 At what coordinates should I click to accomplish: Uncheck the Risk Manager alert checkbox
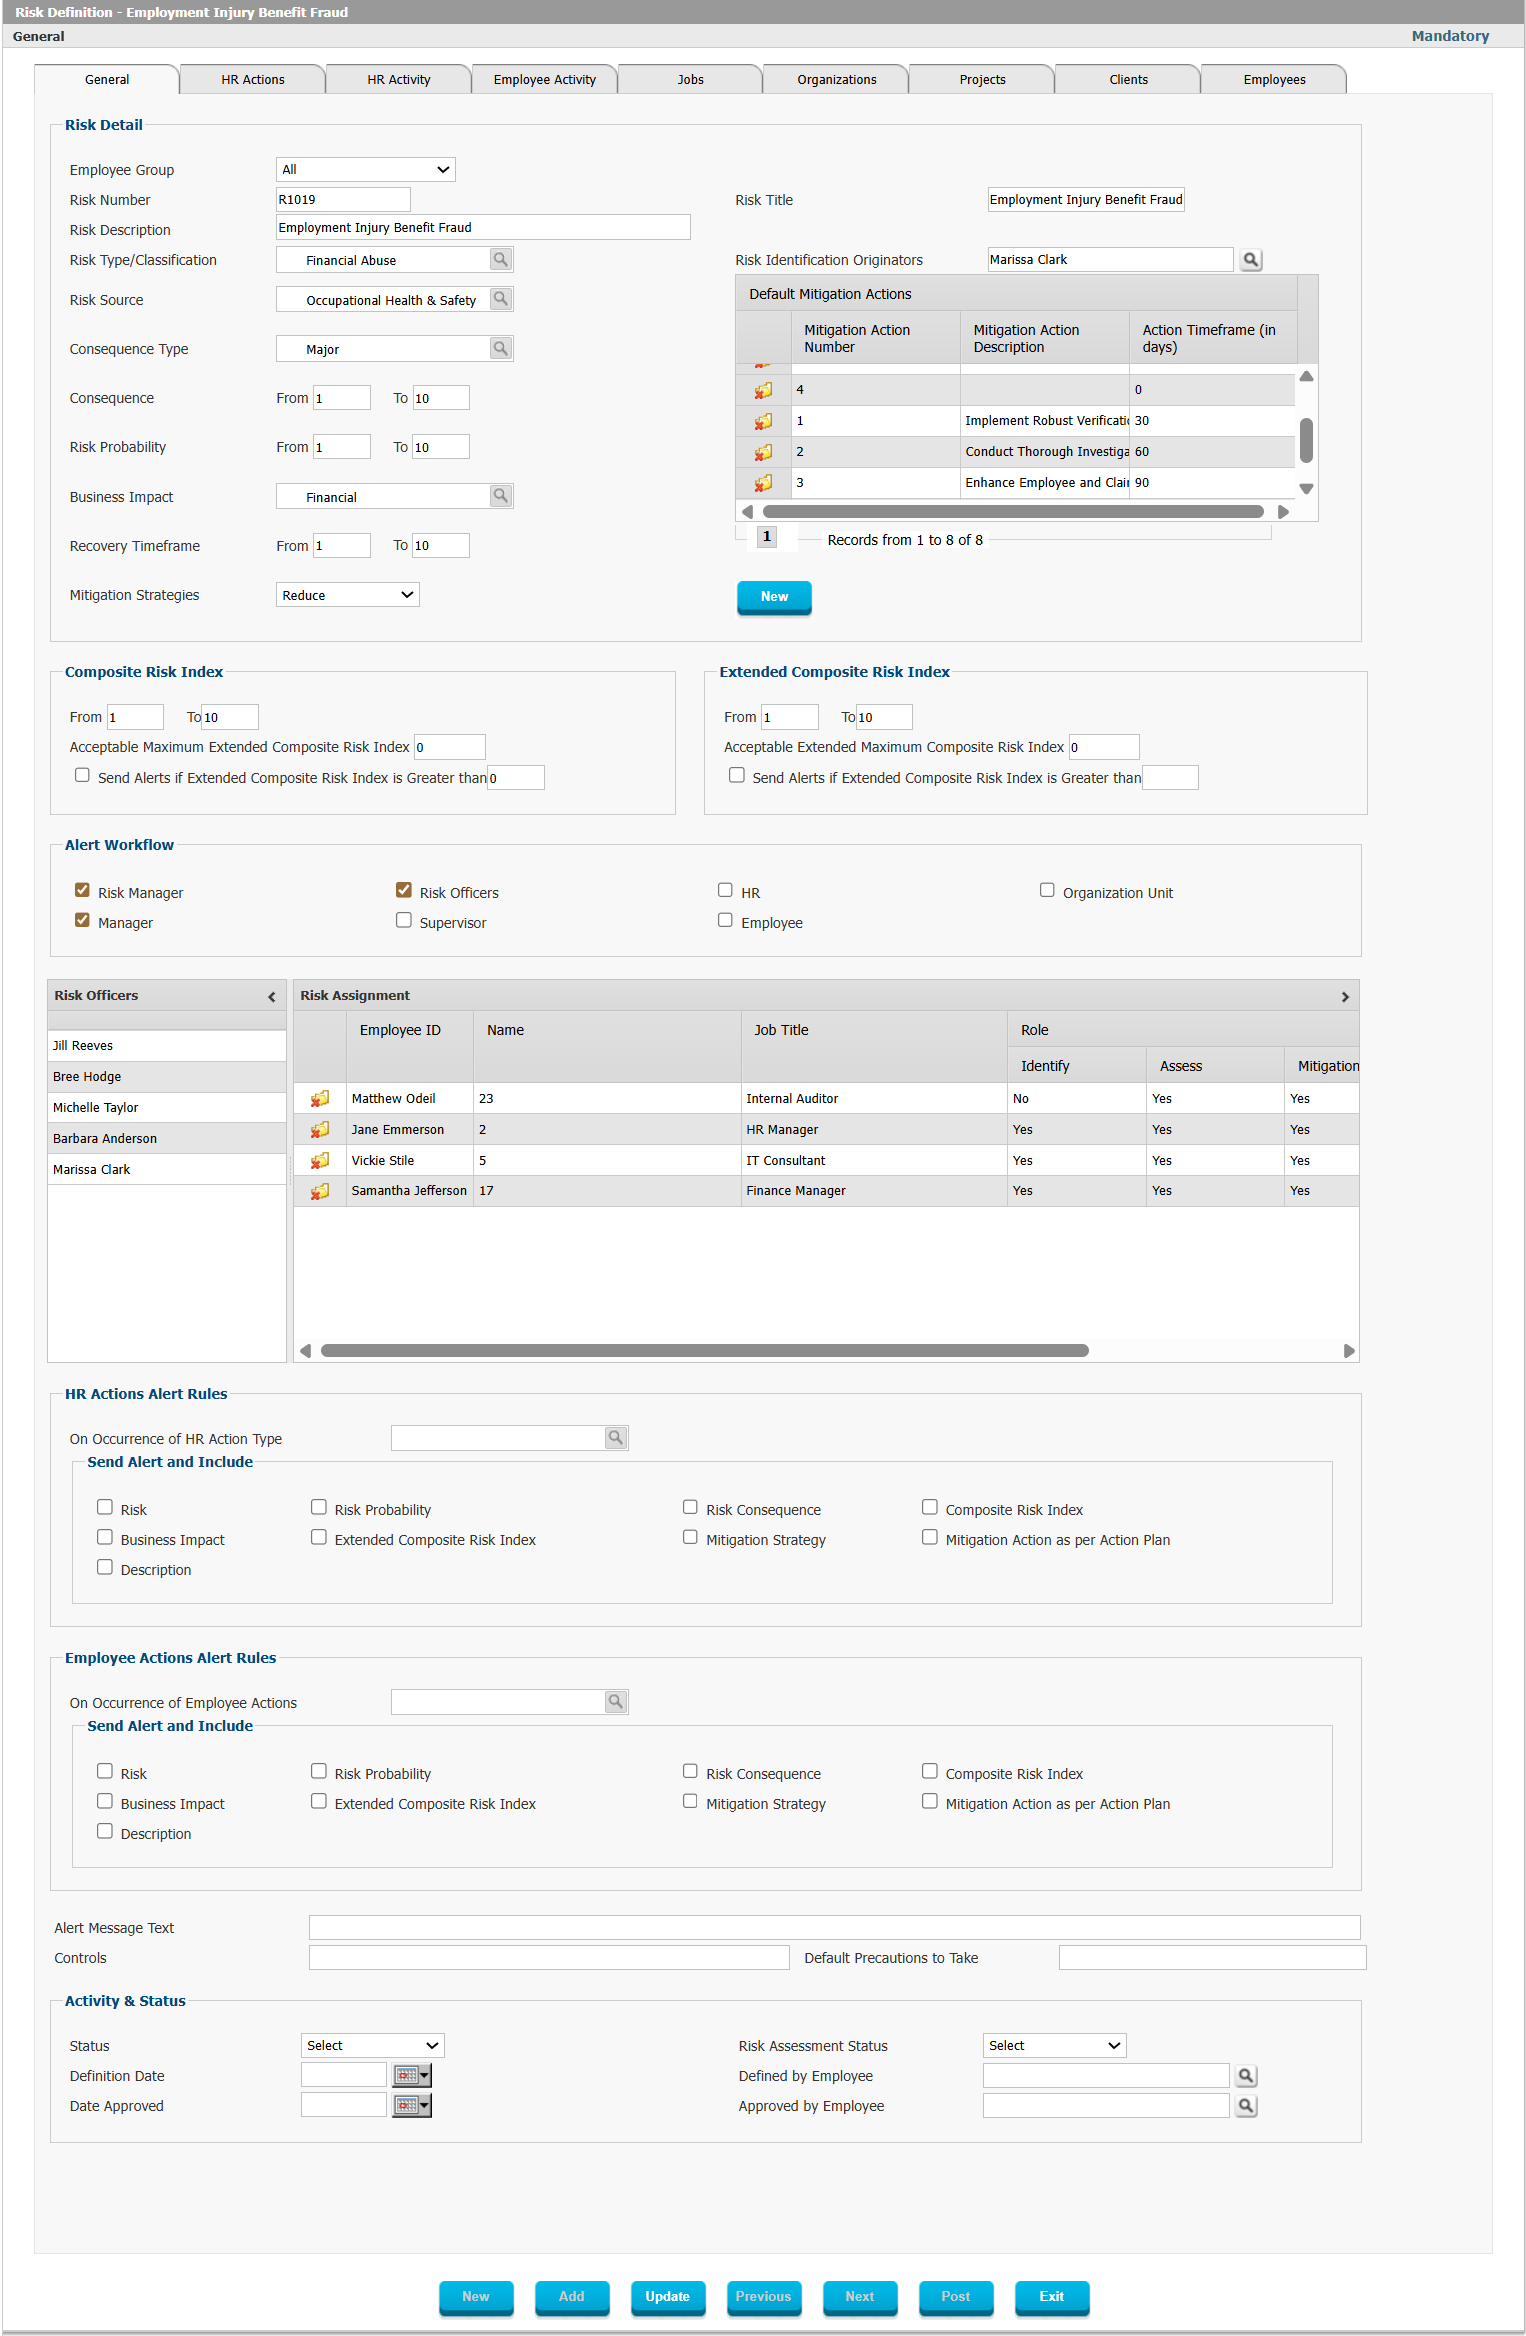(x=82, y=891)
